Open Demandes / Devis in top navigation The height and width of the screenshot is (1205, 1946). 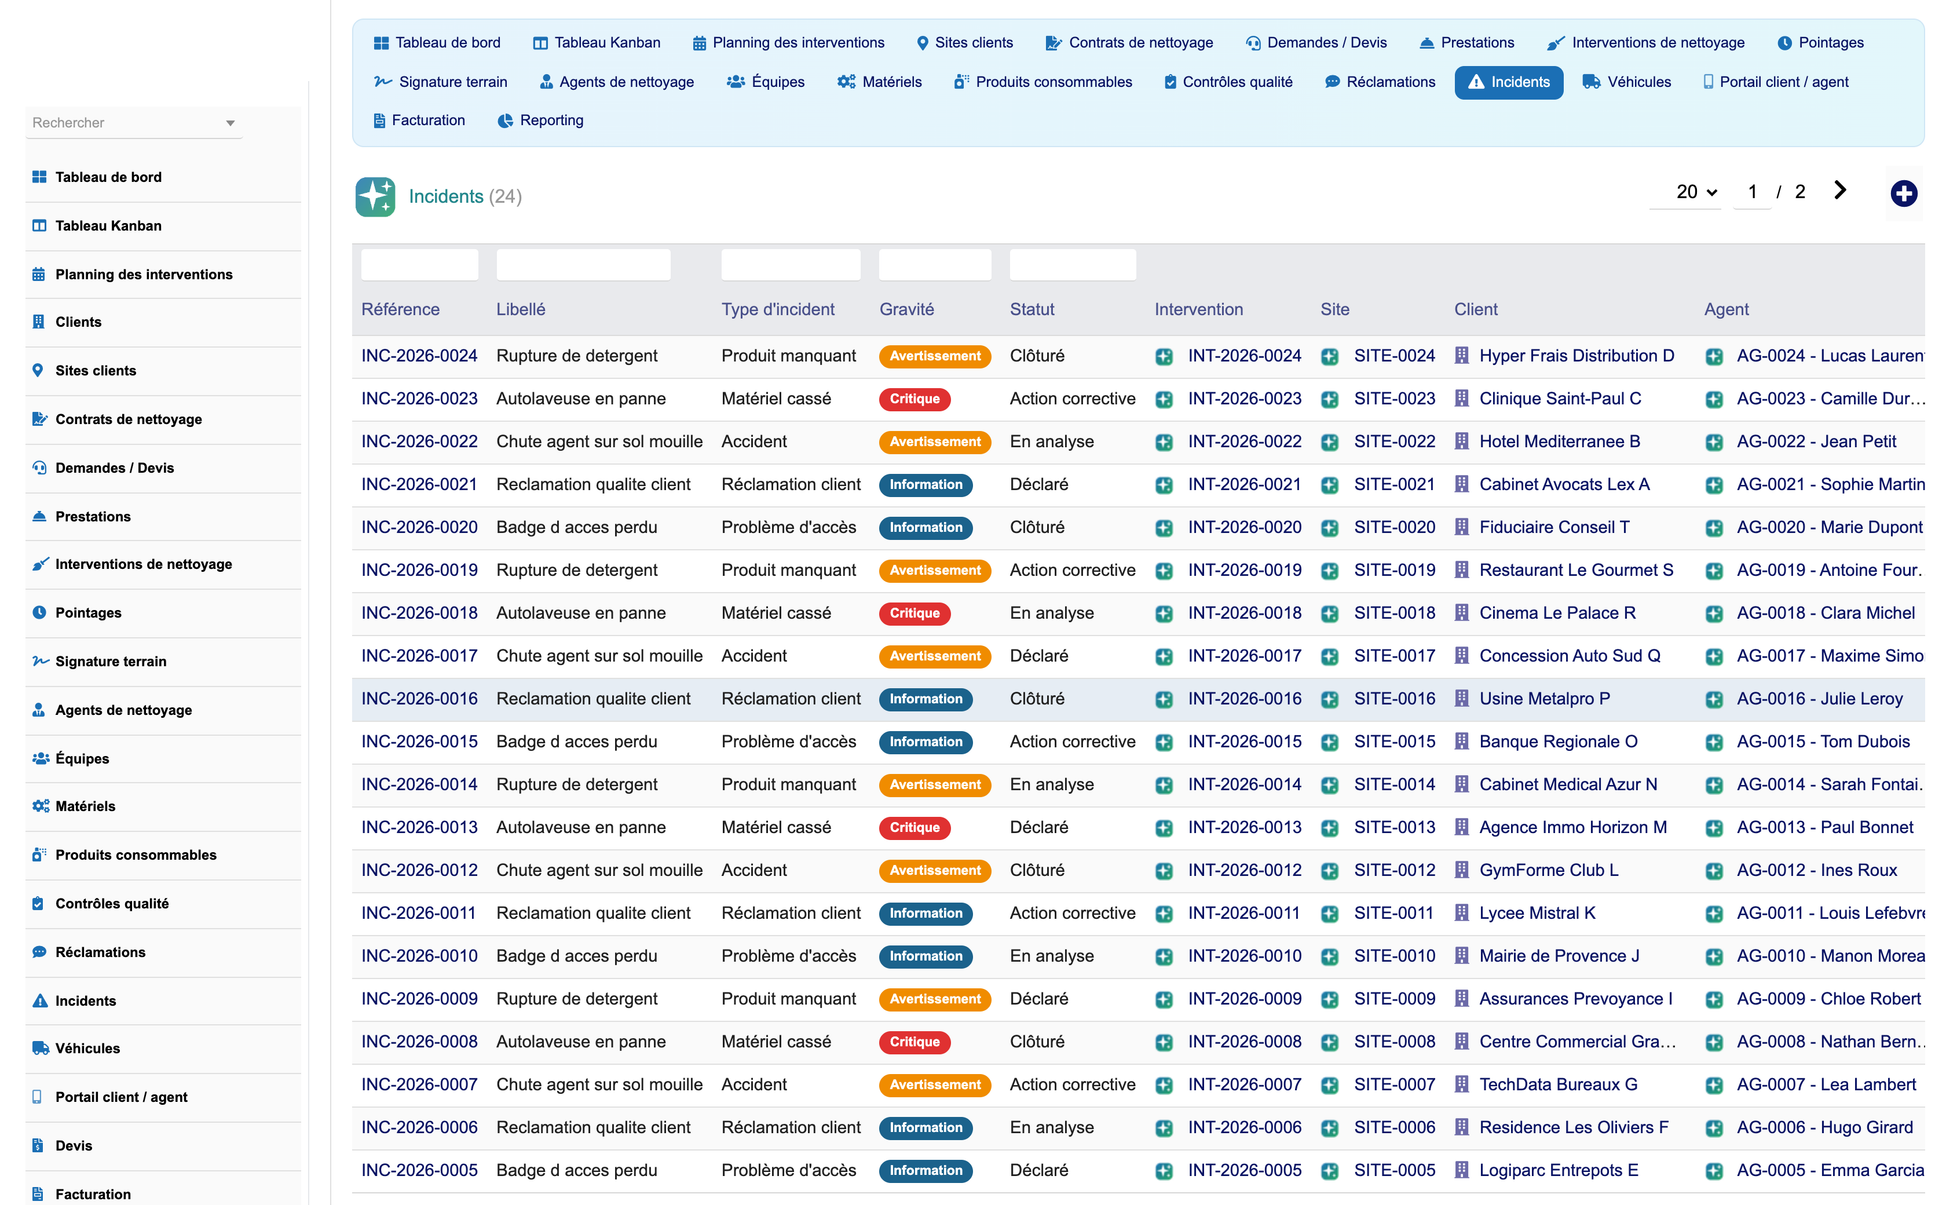coord(1315,43)
